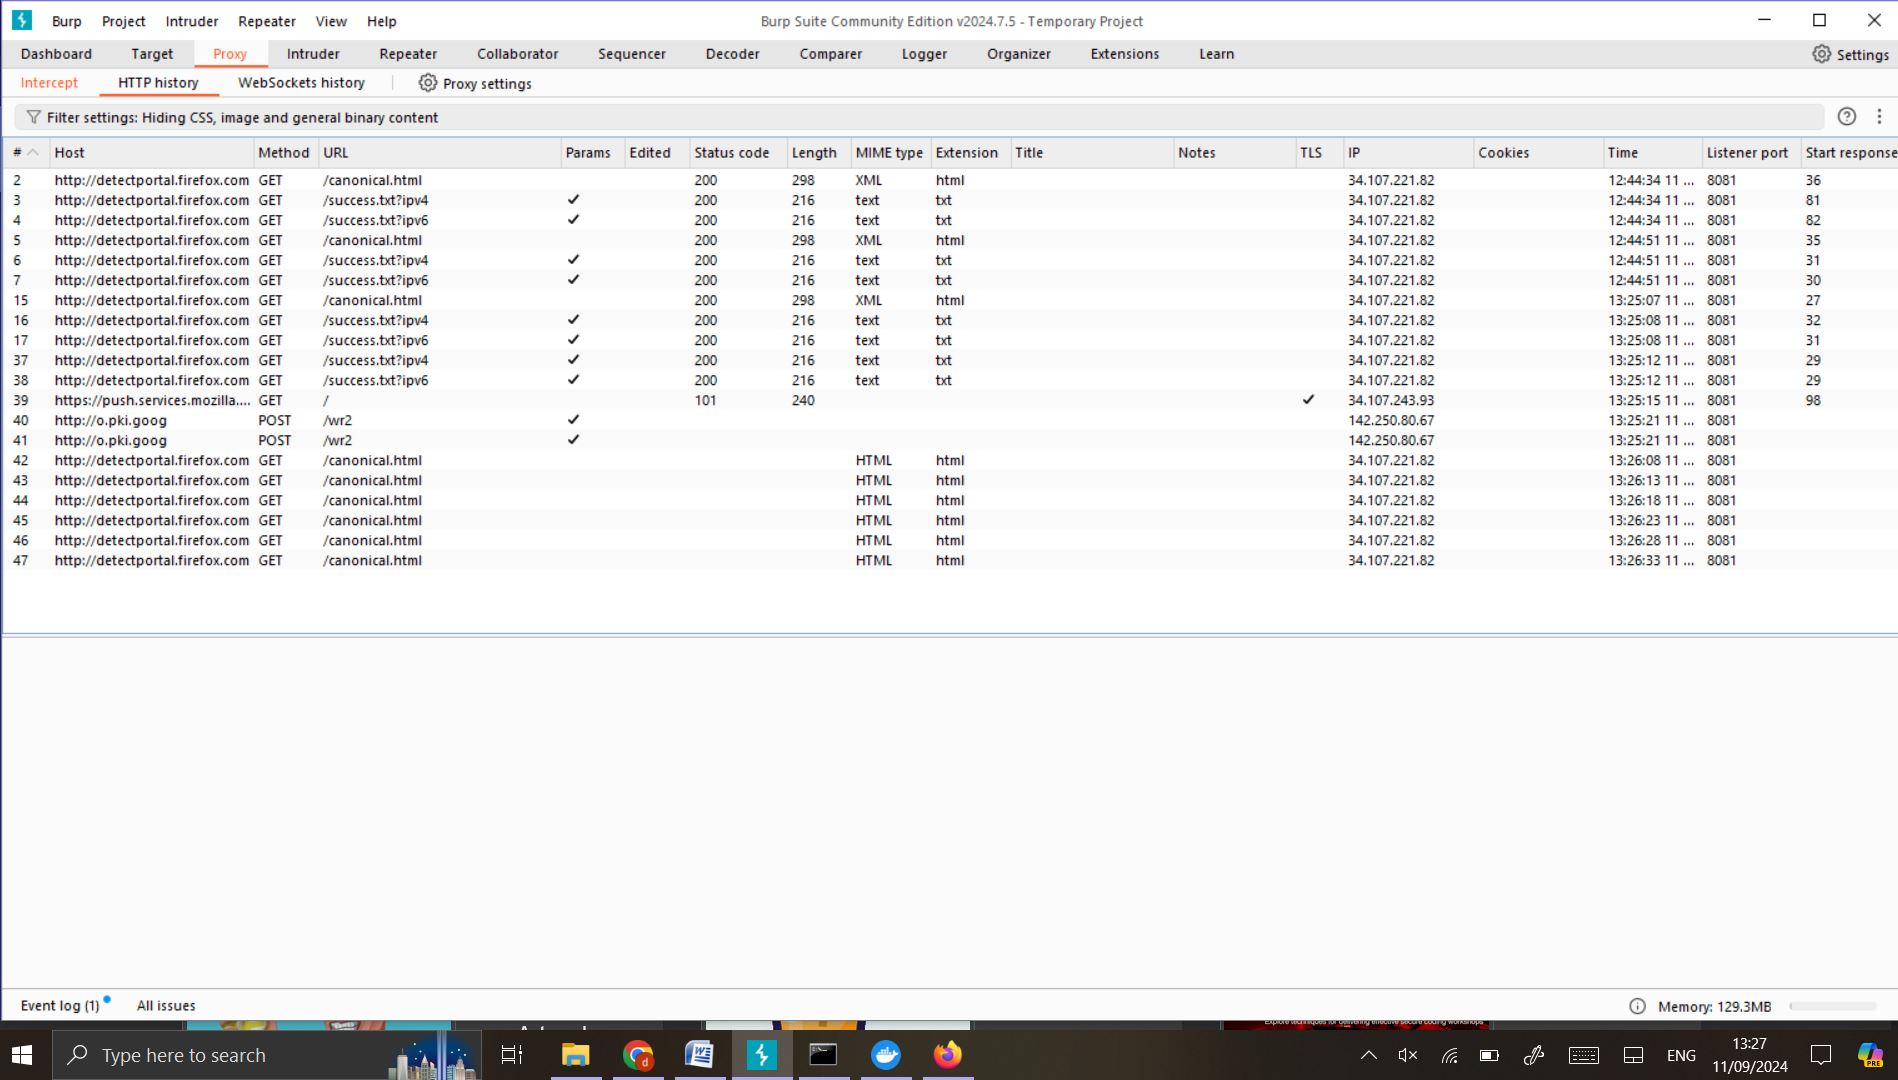Viewport: 1898px width, 1080px height.
Task: Open the Intruder menu in the menu bar
Action: pos(191,21)
